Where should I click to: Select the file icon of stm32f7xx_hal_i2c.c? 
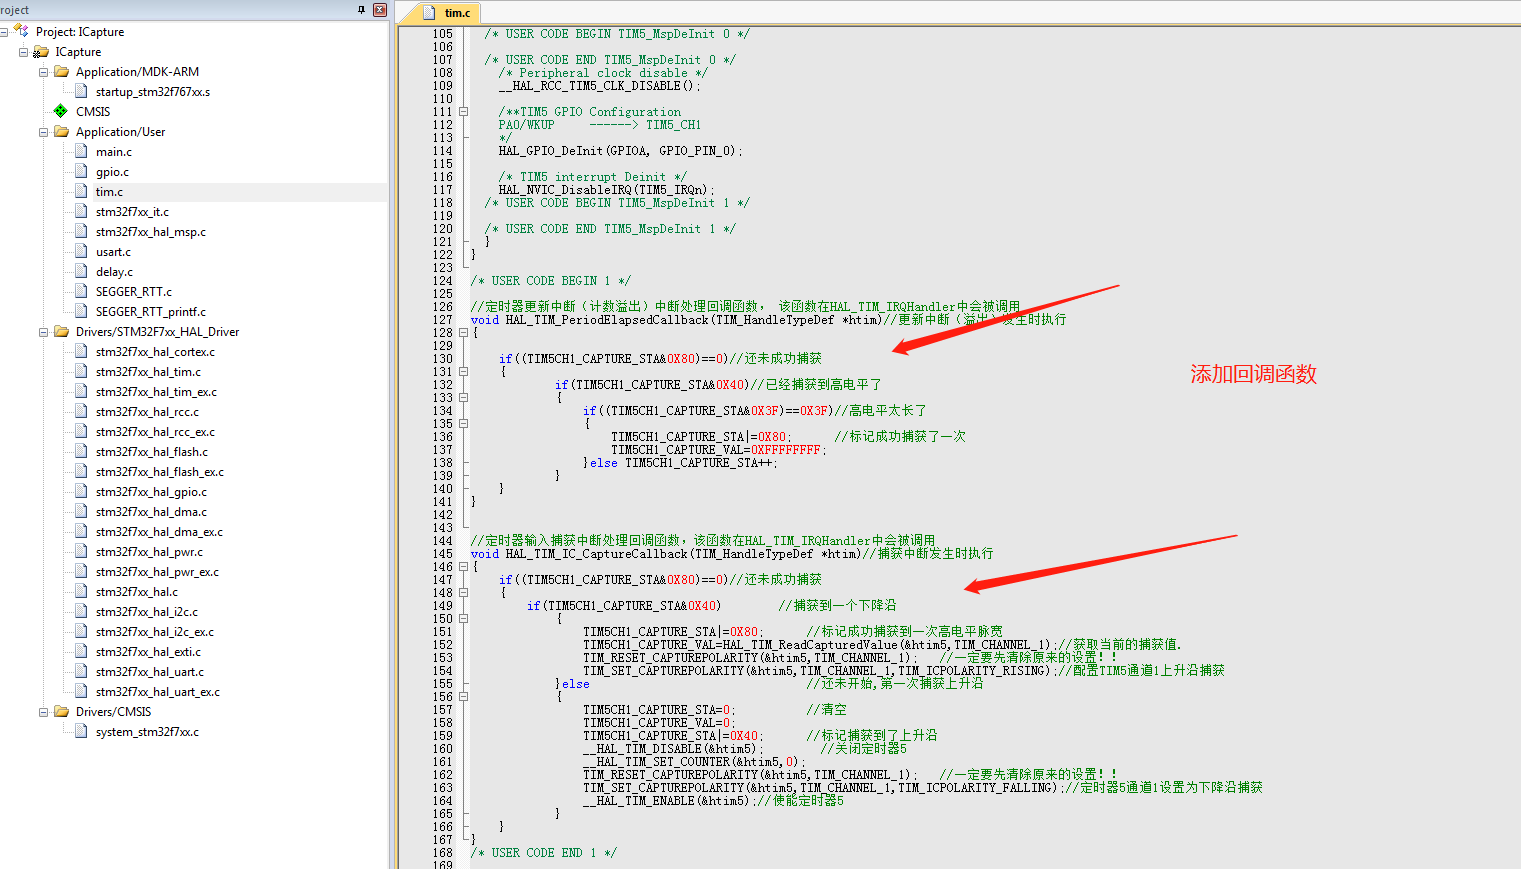pos(81,611)
